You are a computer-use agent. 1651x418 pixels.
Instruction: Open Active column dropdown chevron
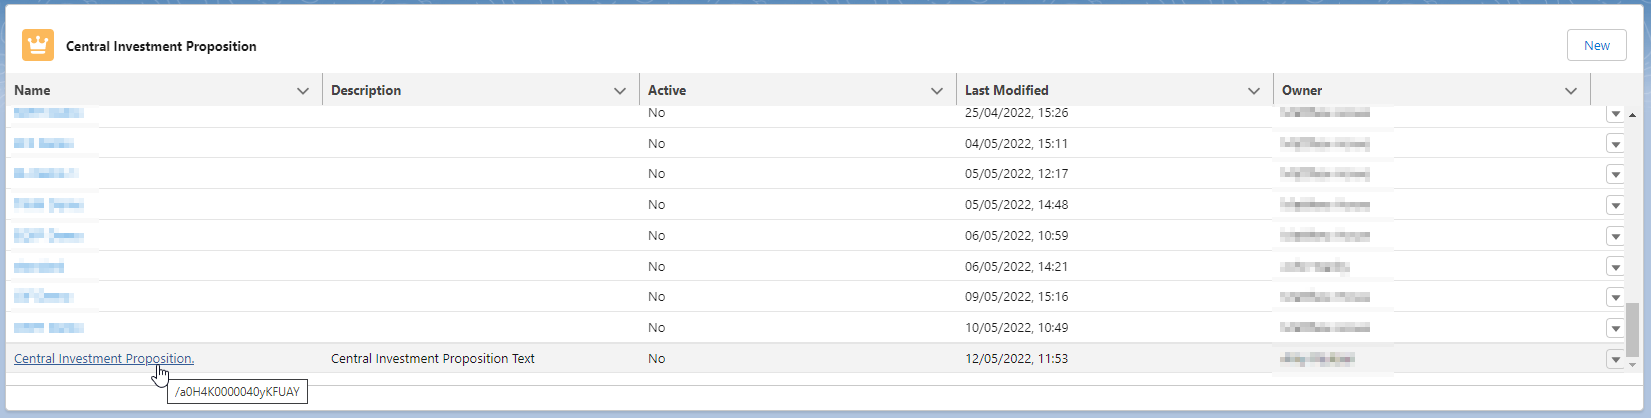click(937, 91)
